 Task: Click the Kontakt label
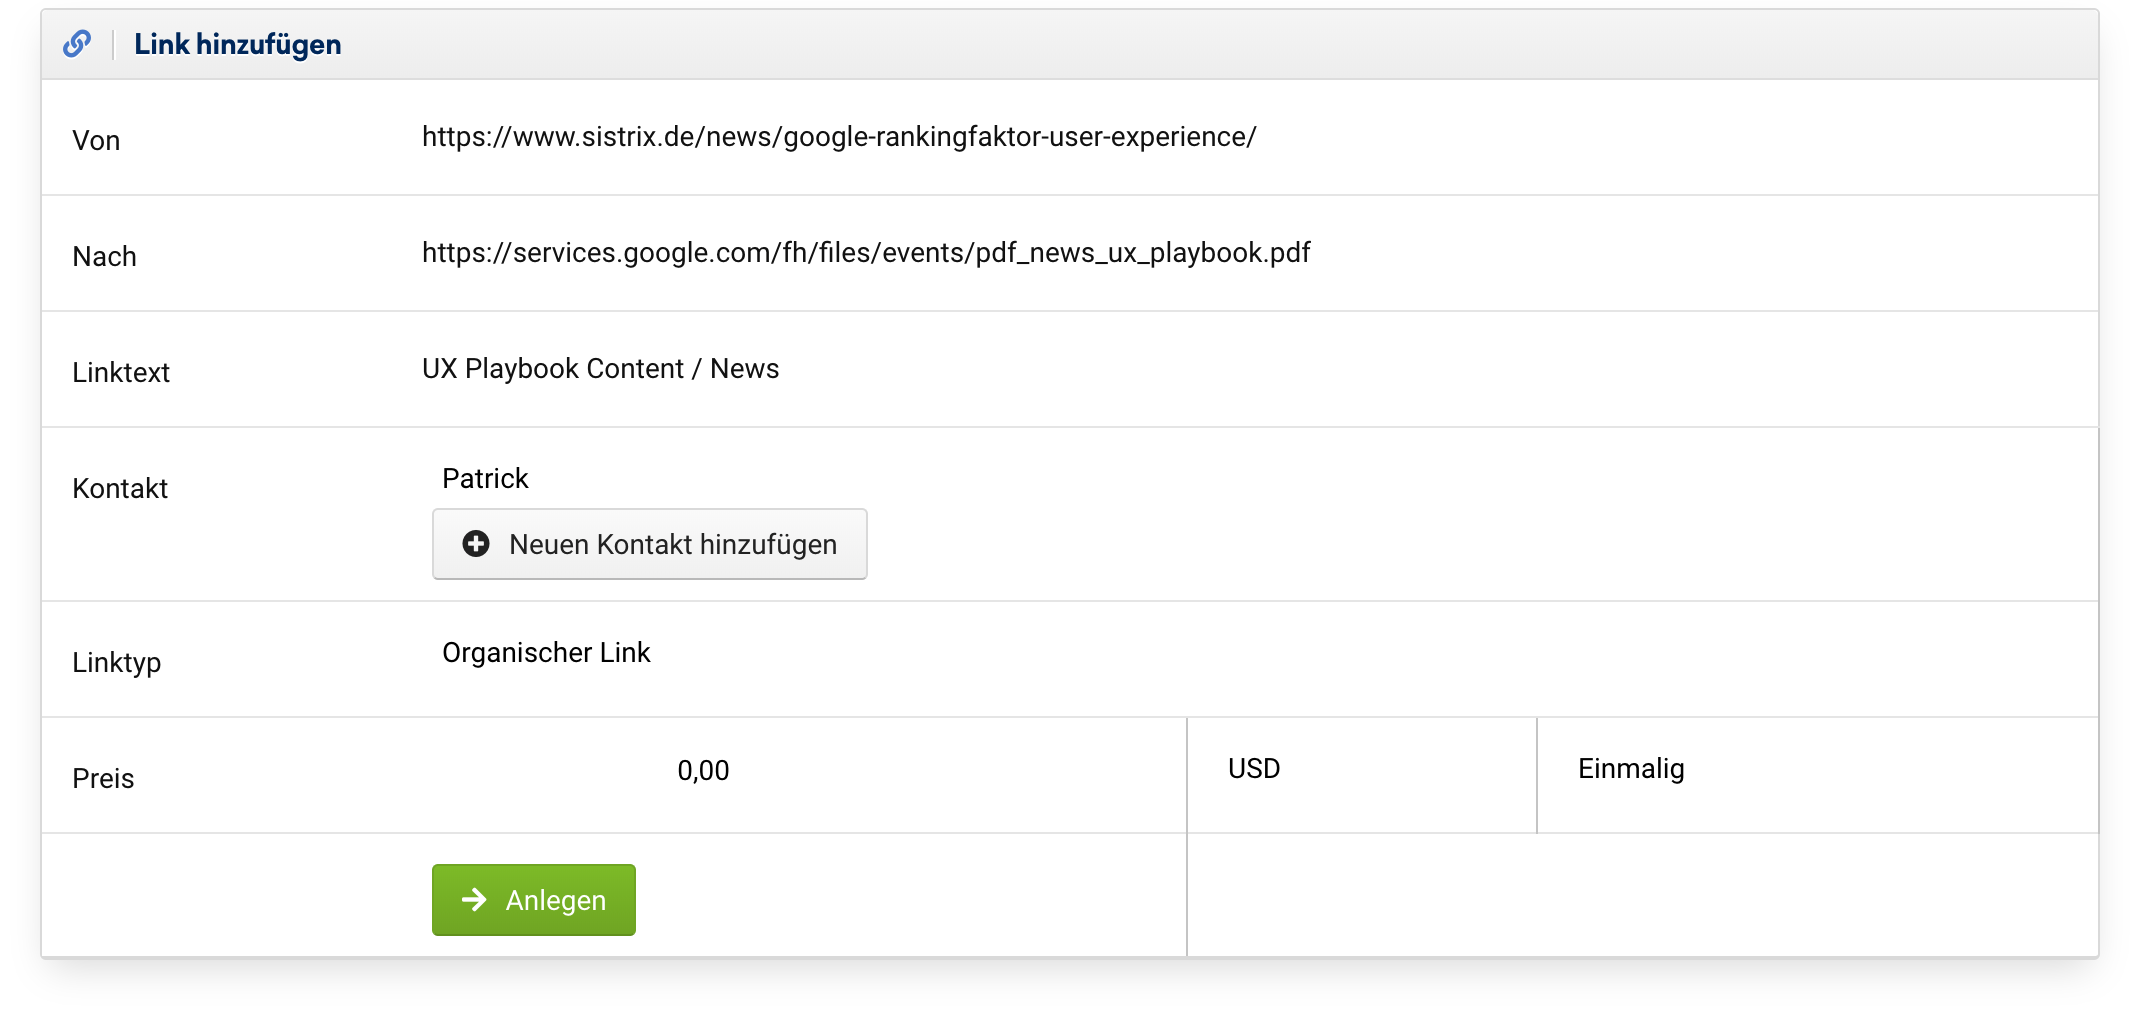click(120, 489)
